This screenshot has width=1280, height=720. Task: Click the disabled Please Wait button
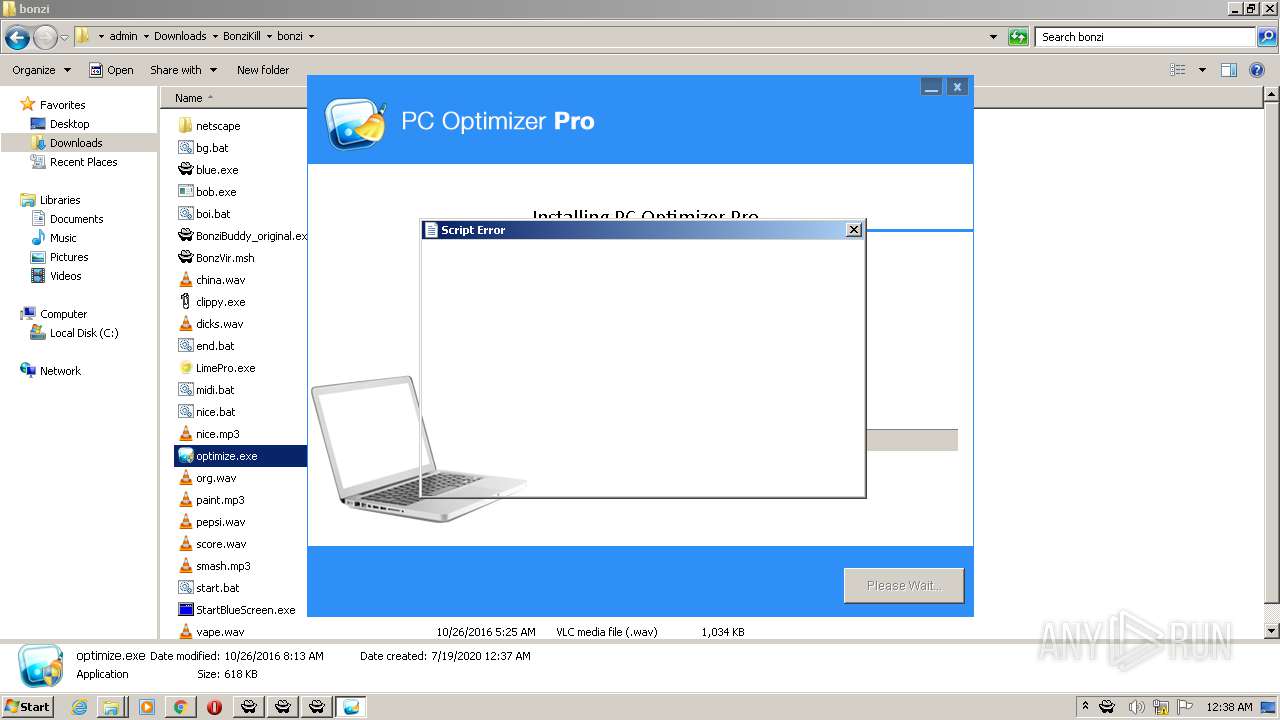point(904,585)
